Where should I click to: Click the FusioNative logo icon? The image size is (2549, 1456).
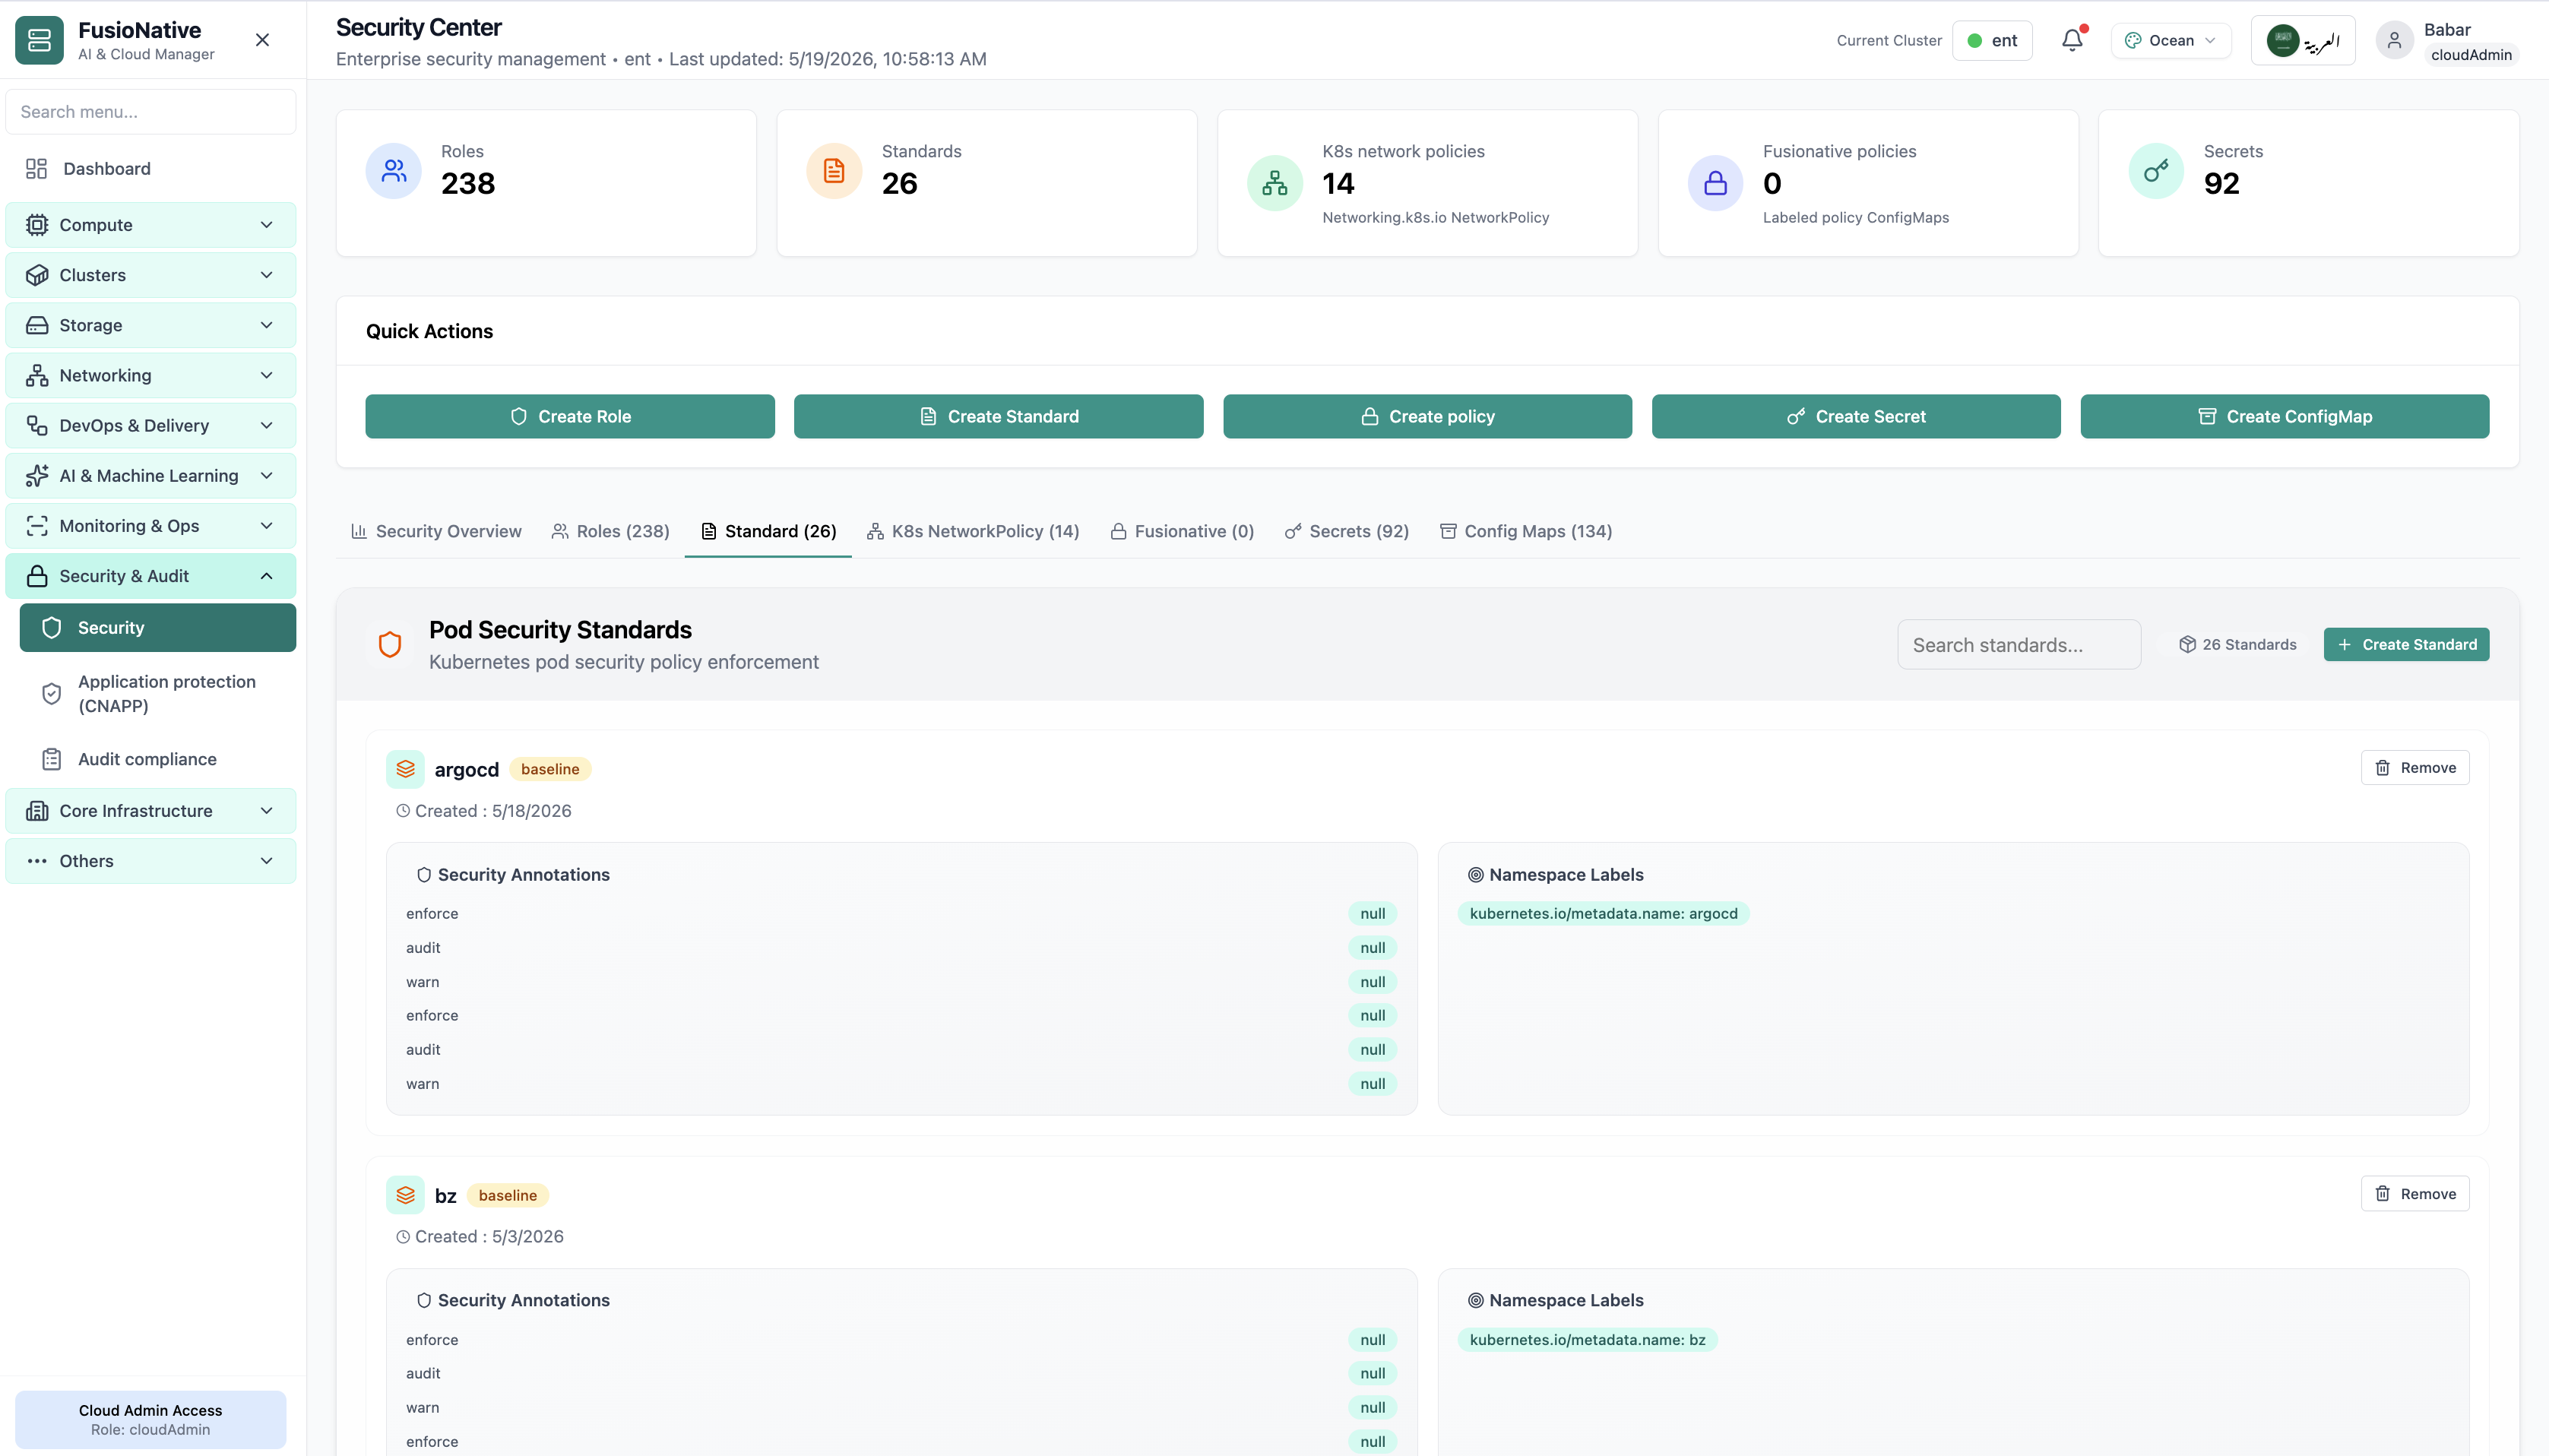[x=39, y=40]
